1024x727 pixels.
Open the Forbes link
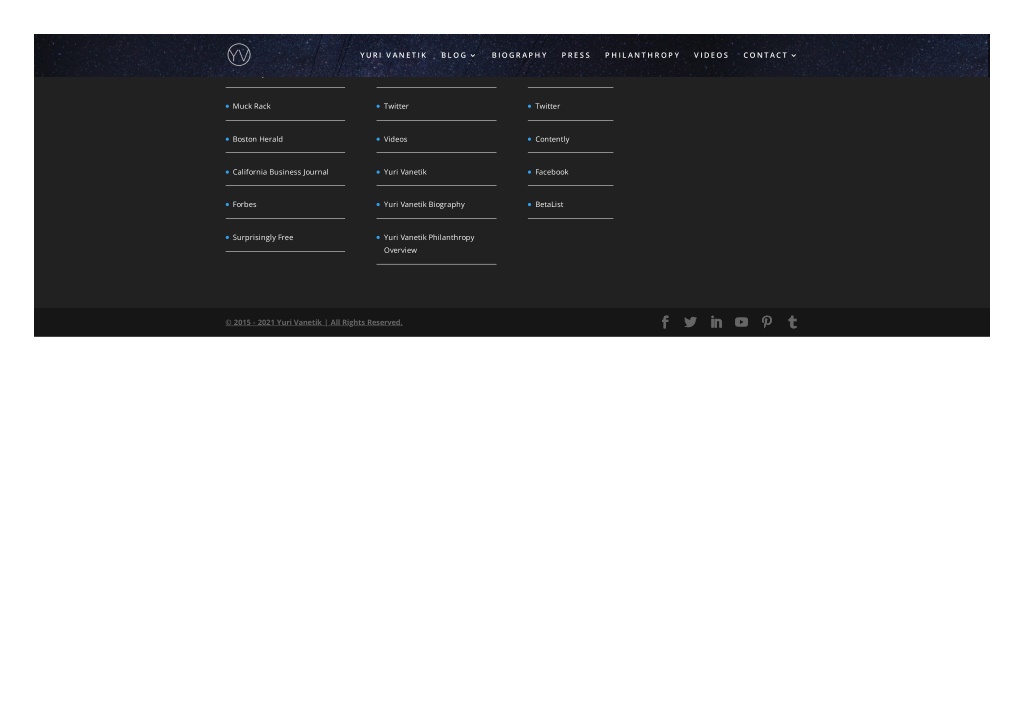click(244, 204)
